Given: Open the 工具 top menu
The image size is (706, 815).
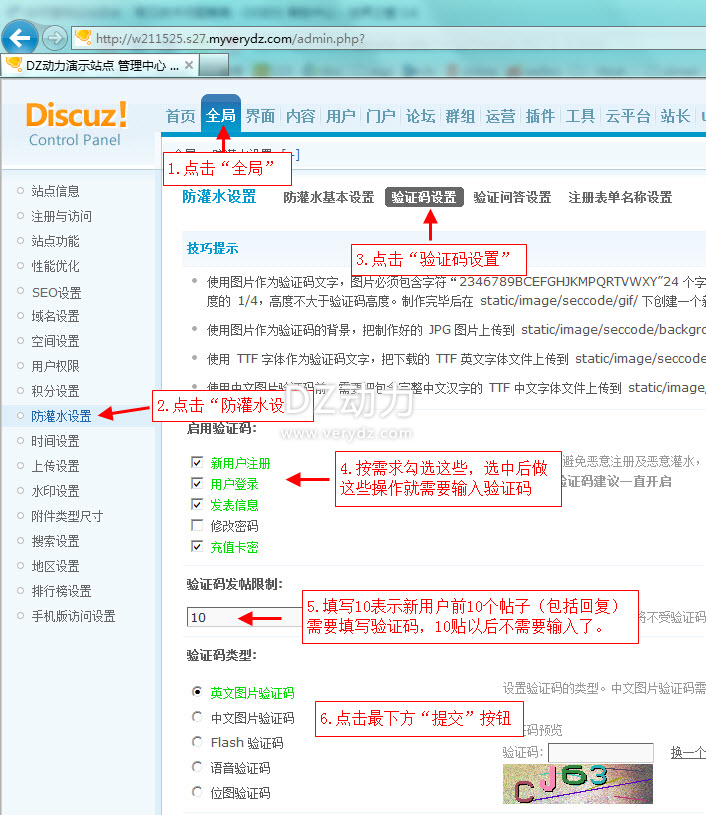Looking at the screenshot, I should pyautogui.click(x=580, y=116).
